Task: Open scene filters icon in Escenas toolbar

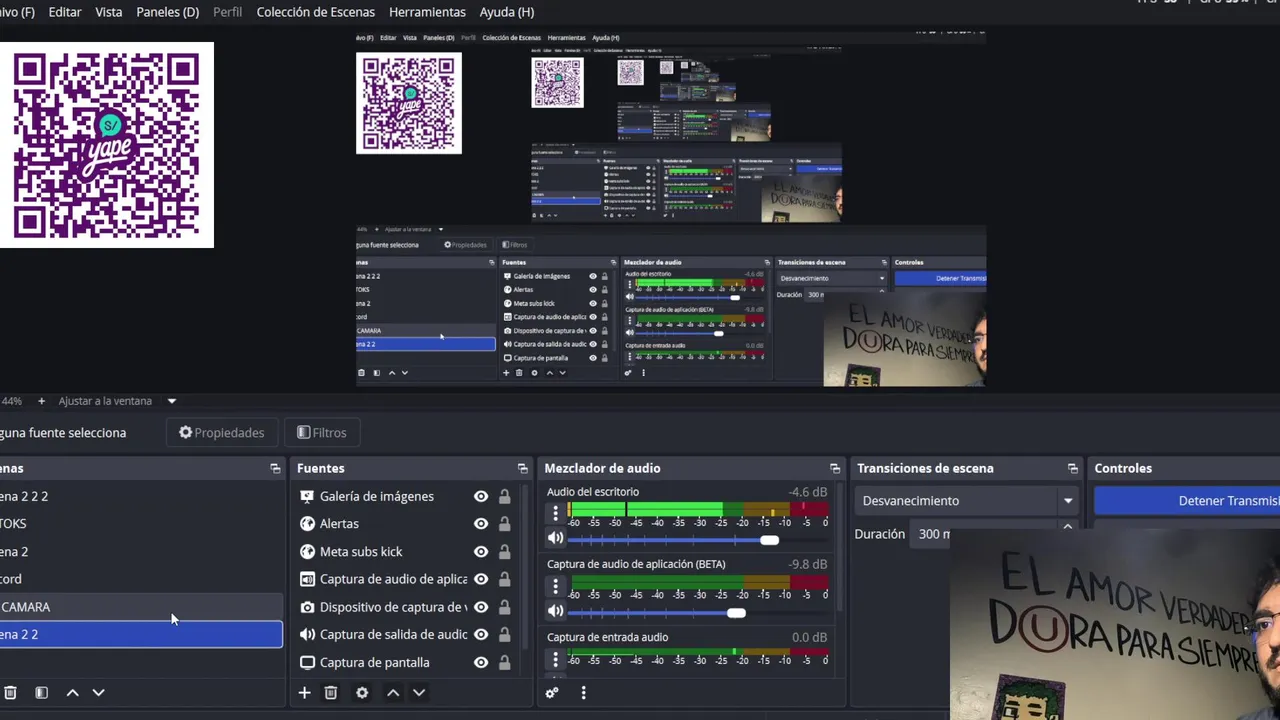Action: coord(41,692)
